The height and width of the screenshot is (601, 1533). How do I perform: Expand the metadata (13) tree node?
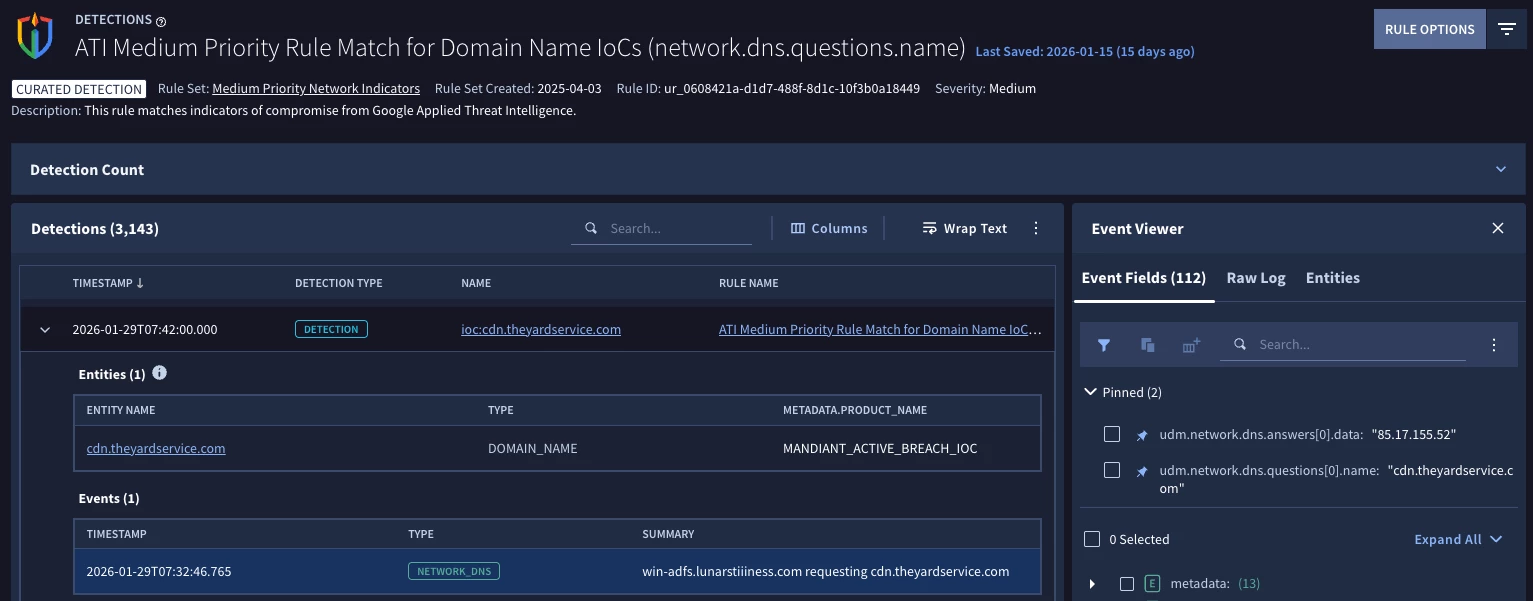point(1092,584)
